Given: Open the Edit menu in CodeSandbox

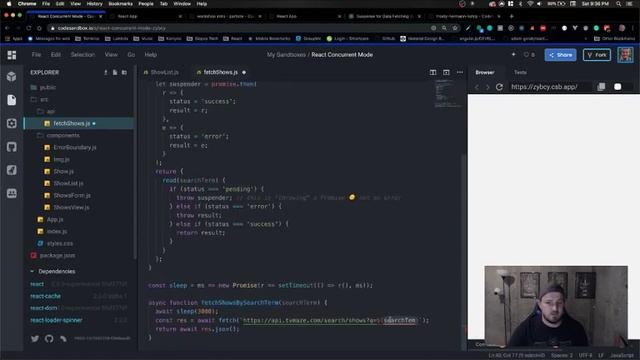Looking at the screenshot, I should click(56, 55).
